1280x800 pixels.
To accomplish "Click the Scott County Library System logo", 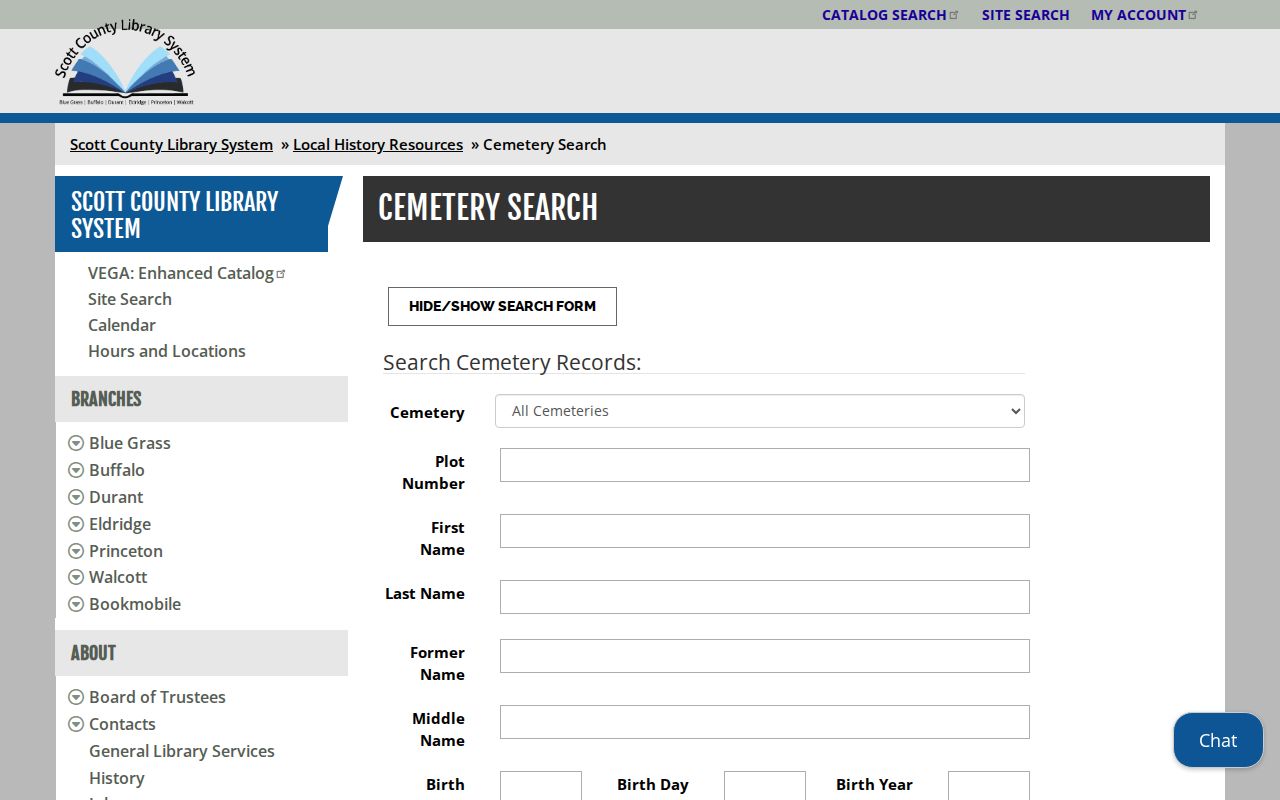I will point(125,63).
